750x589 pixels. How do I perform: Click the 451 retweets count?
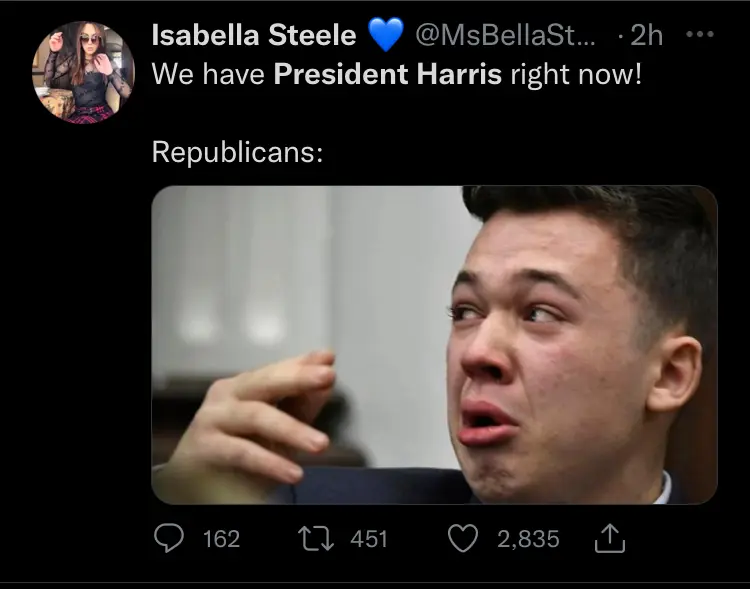point(369,540)
